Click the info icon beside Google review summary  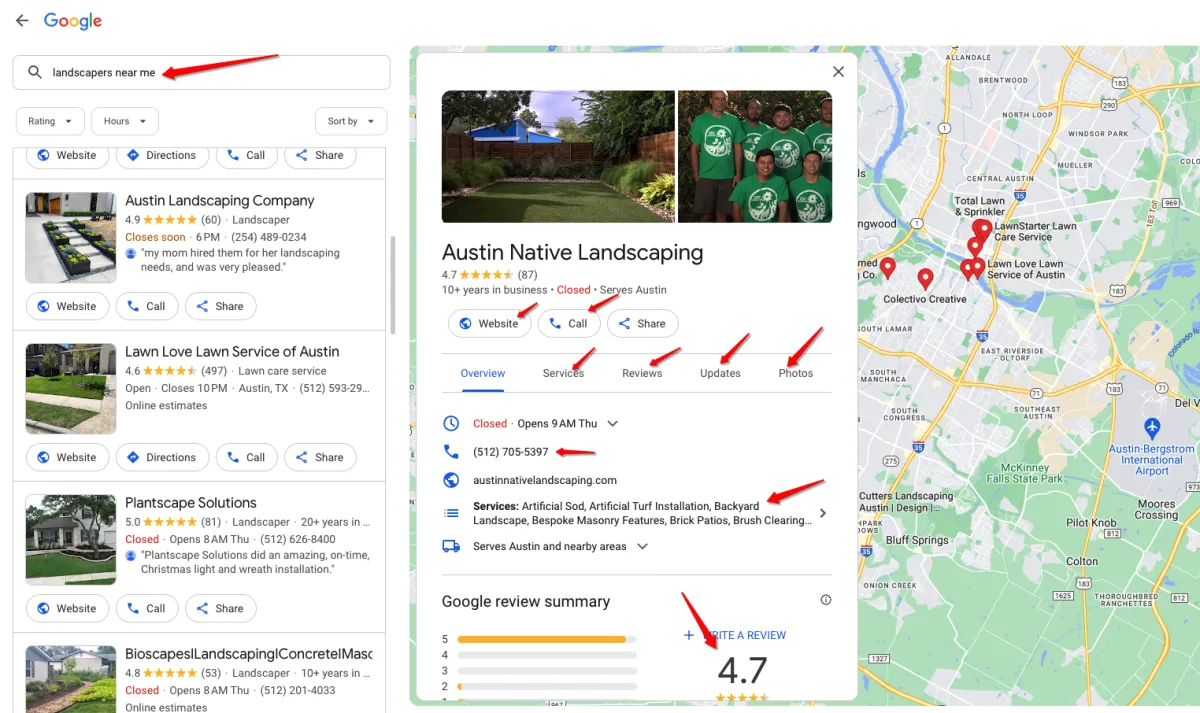pyautogui.click(x=826, y=600)
